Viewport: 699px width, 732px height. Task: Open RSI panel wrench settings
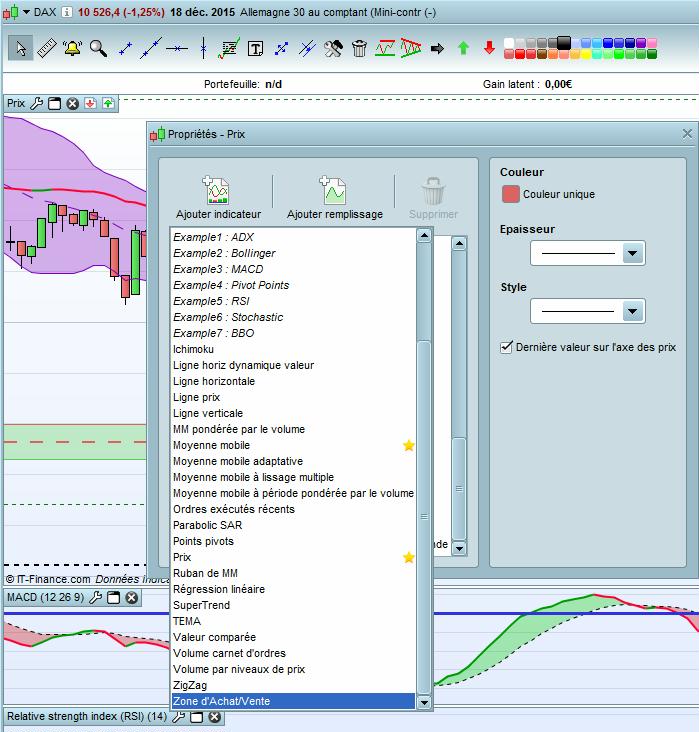pos(178,717)
